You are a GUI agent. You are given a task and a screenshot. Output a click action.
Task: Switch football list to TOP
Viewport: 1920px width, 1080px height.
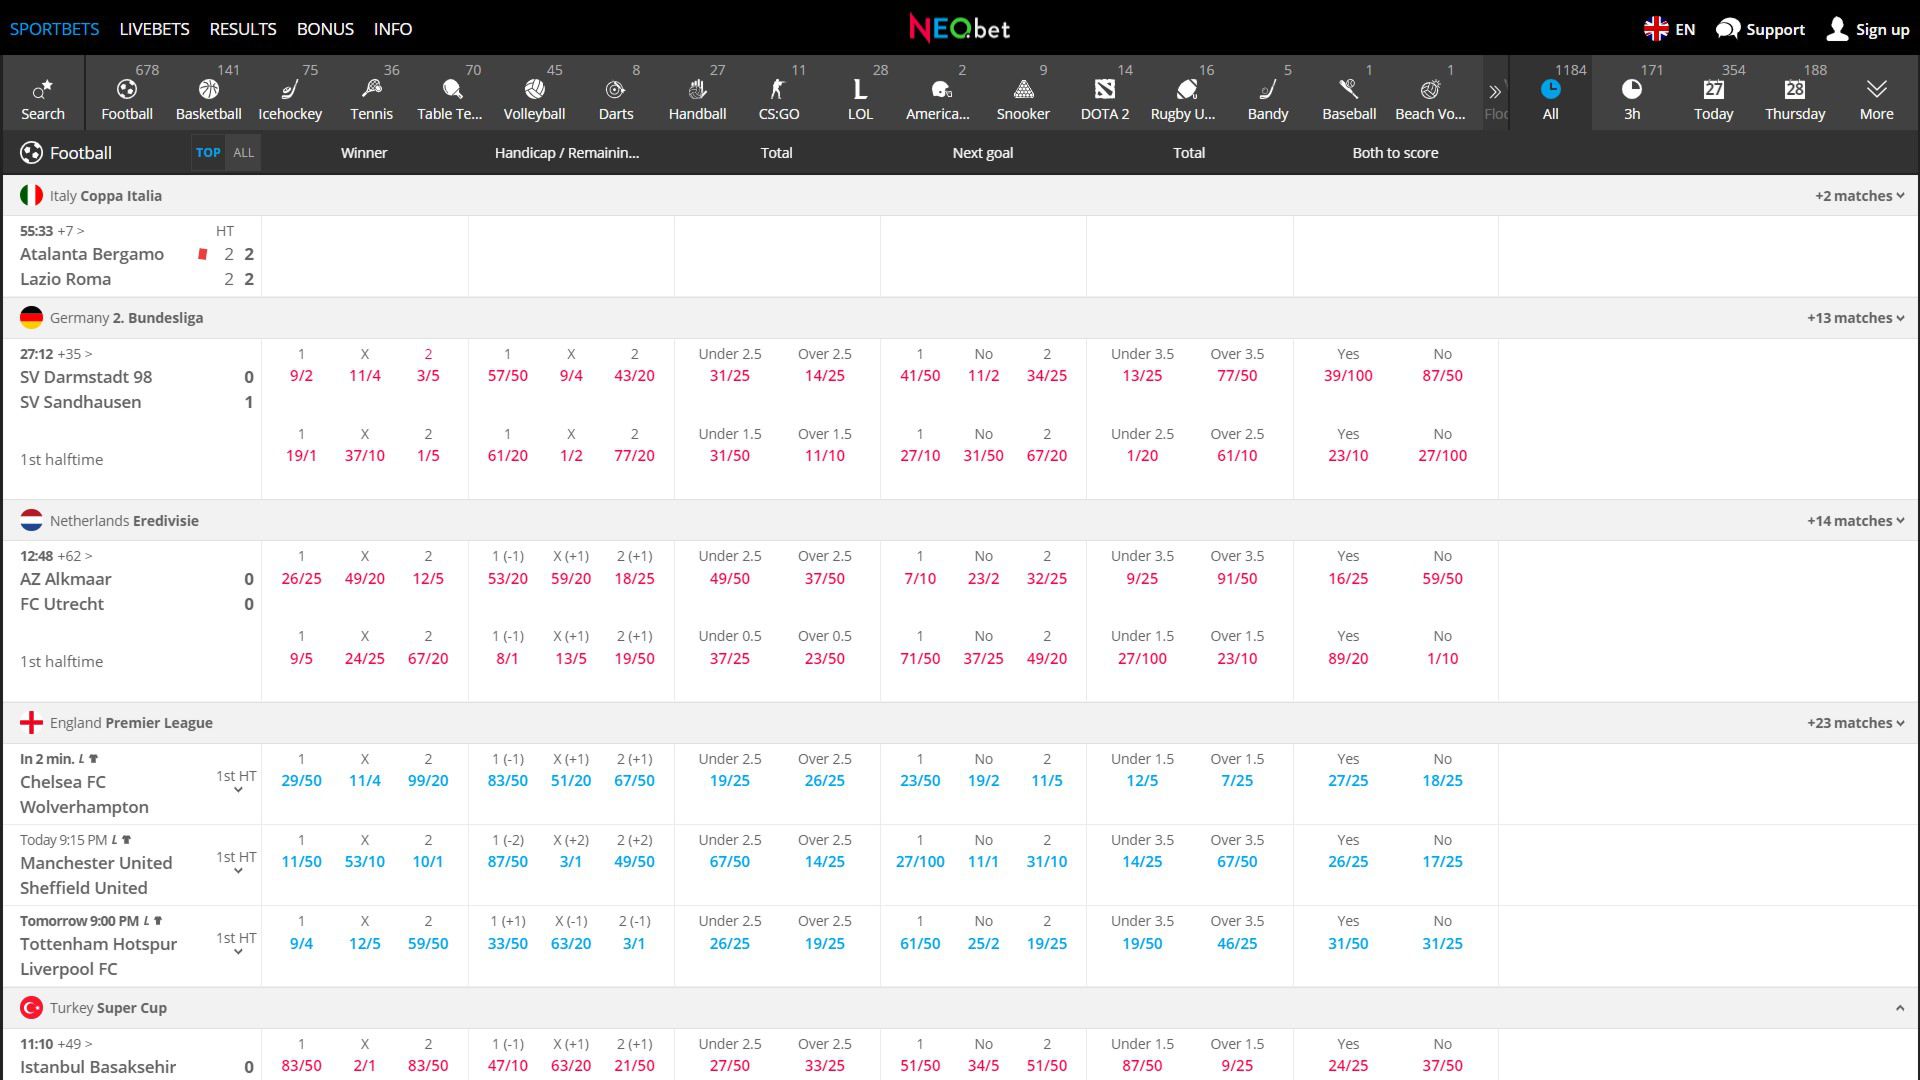point(208,153)
